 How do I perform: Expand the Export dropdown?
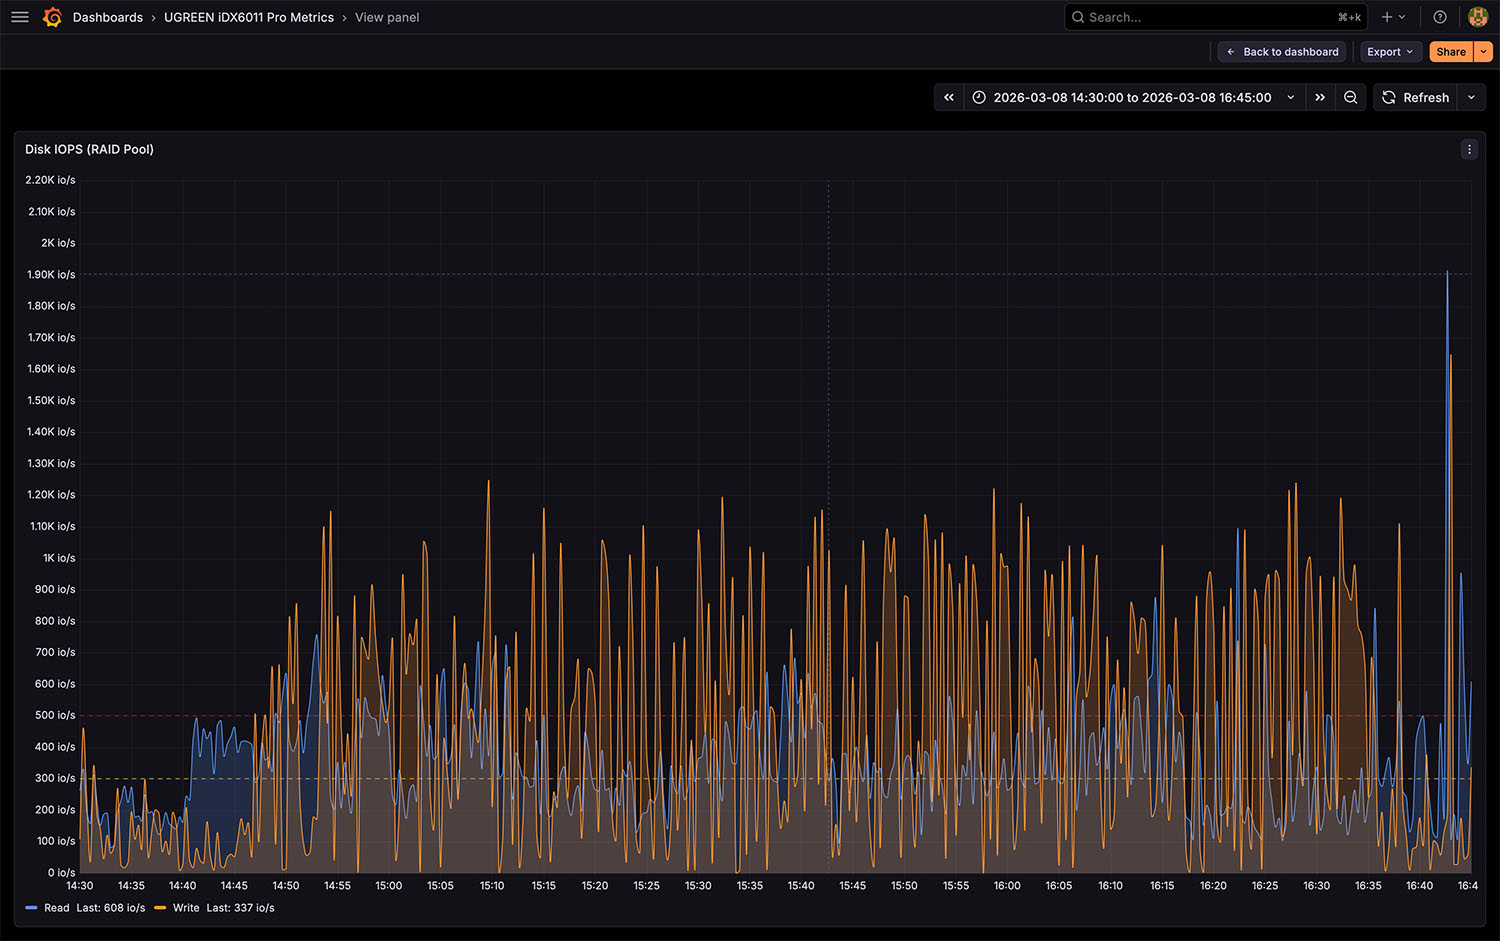[1390, 52]
